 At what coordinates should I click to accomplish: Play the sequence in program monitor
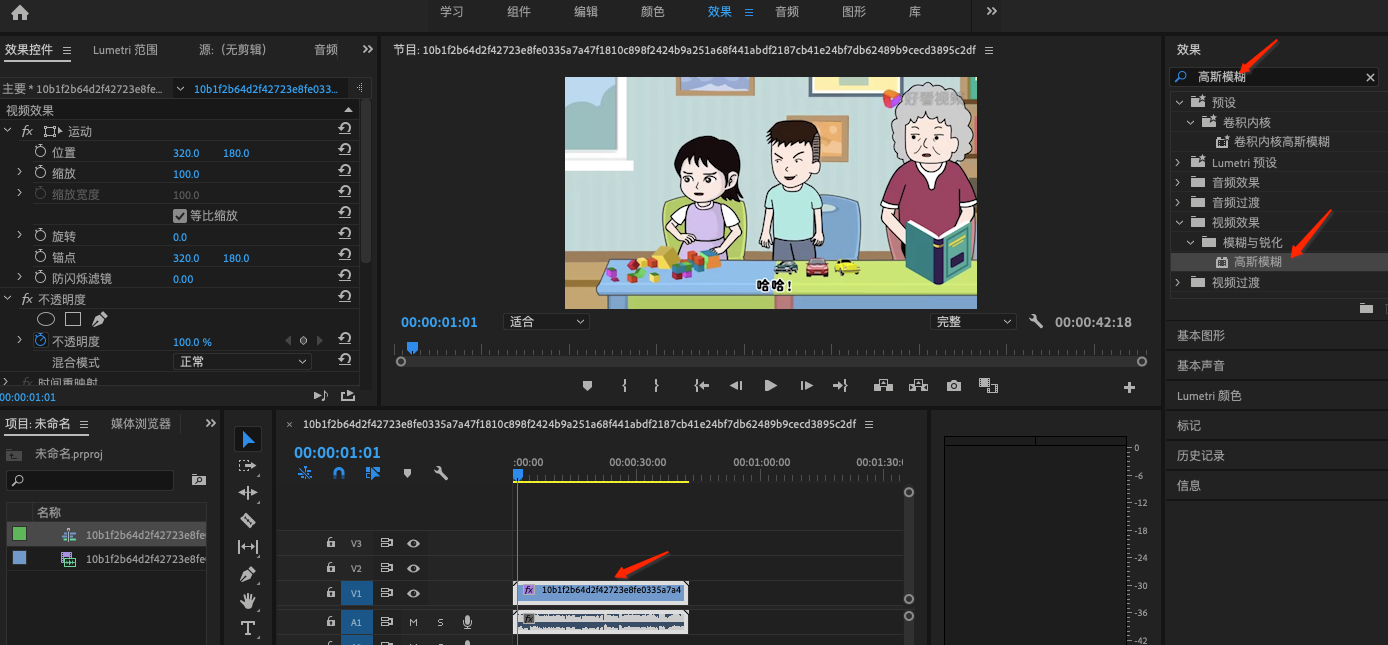coord(770,385)
